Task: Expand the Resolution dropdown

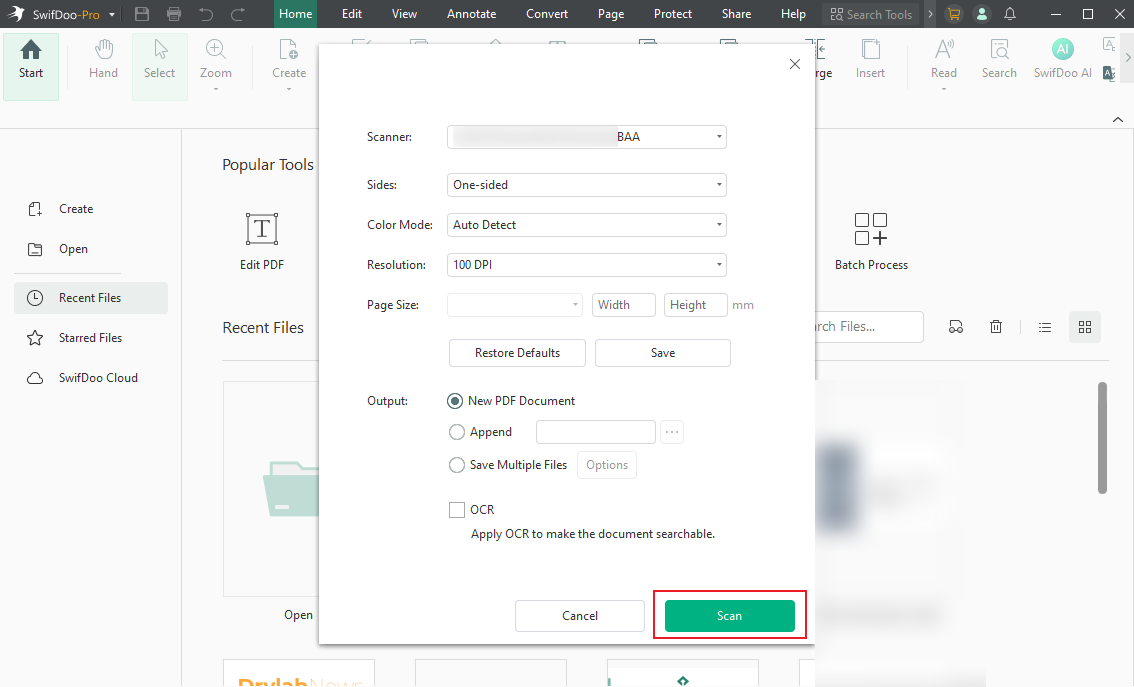Action: (586, 264)
